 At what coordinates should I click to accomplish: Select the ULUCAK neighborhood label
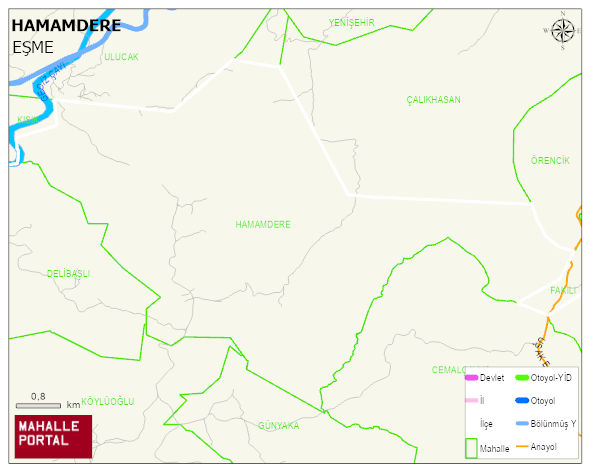tap(121, 57)
